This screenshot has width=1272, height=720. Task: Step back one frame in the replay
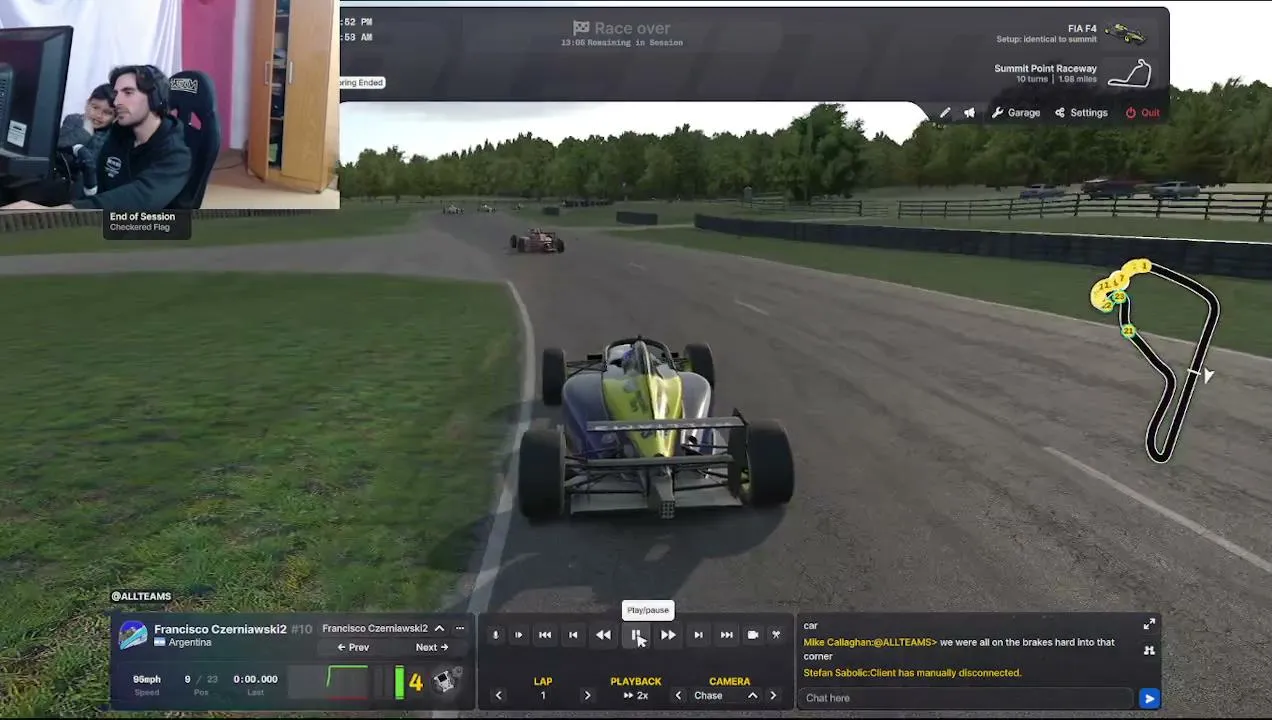(x=573, y=635)
